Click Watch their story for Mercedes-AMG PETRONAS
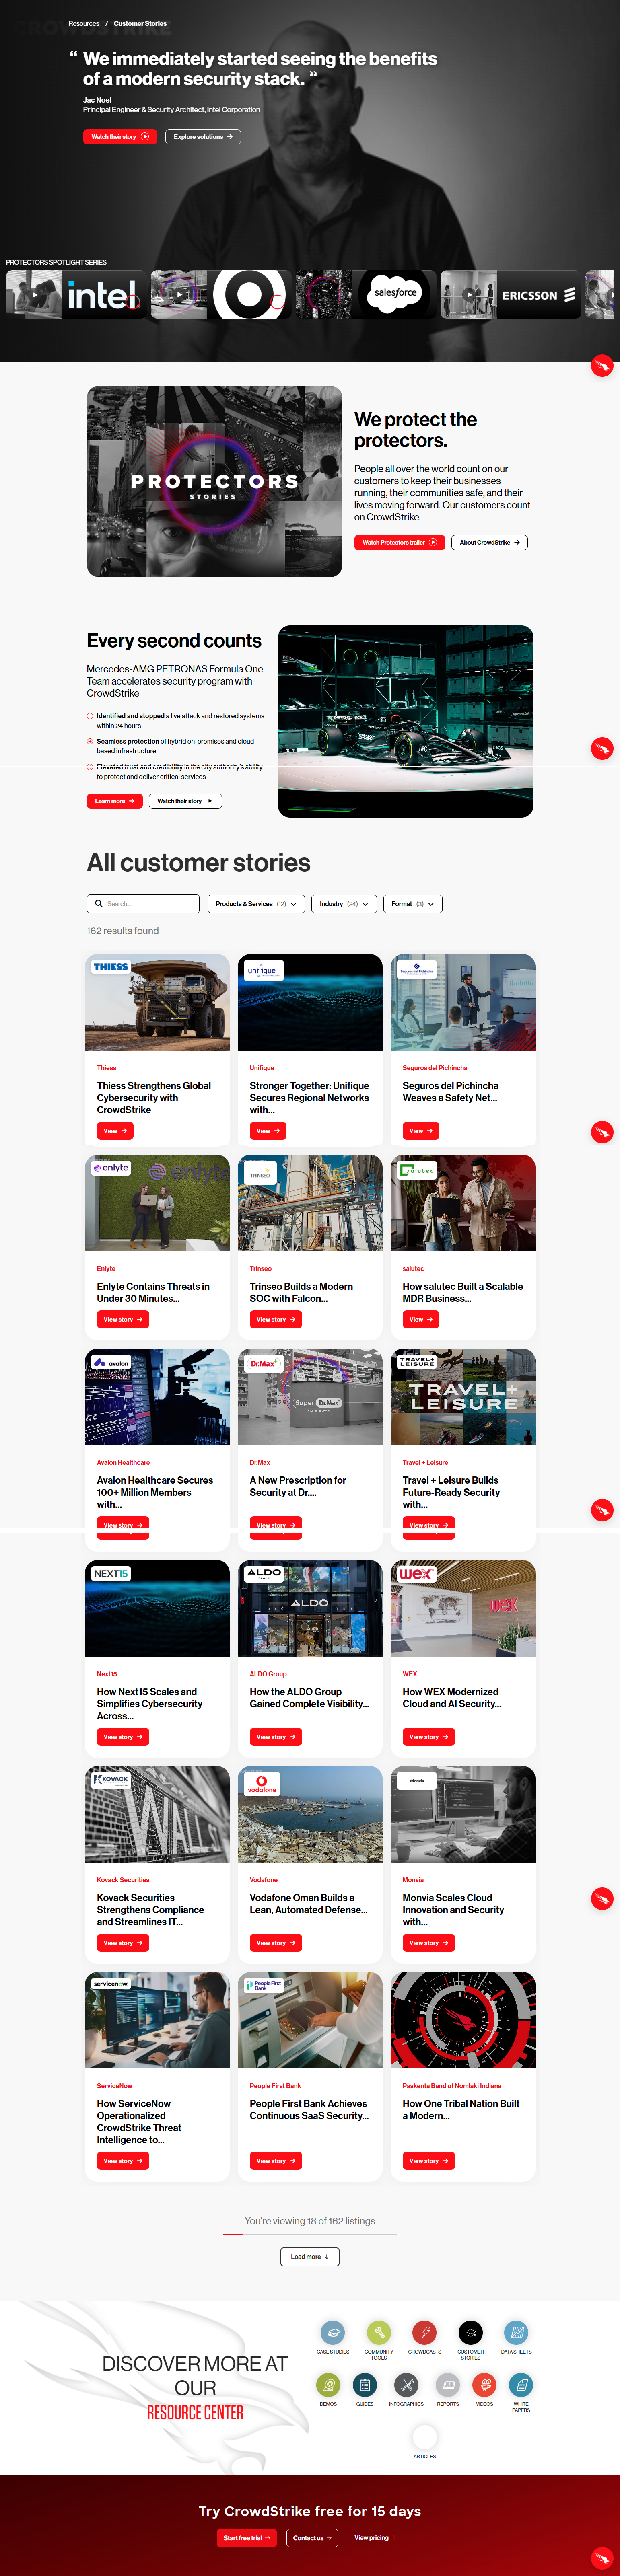This screenshot has width=620, height=2576. (185, 801)
